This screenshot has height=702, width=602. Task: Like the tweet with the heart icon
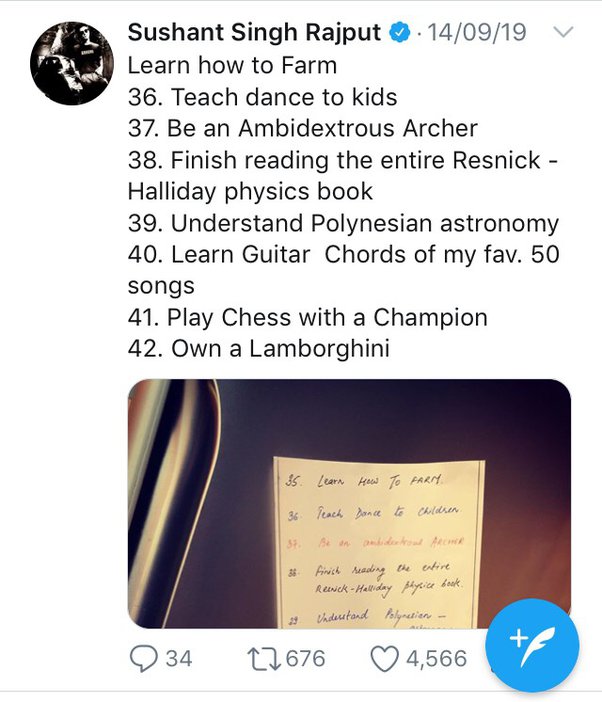pos(384,659)
